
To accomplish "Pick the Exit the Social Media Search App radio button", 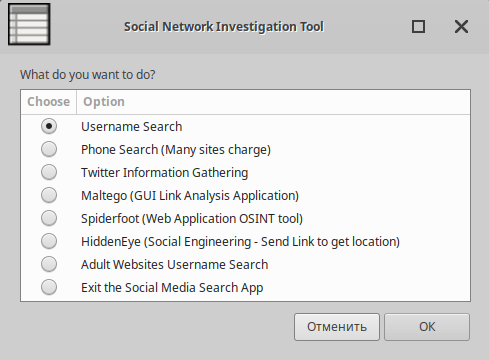I will coord(49,287).
